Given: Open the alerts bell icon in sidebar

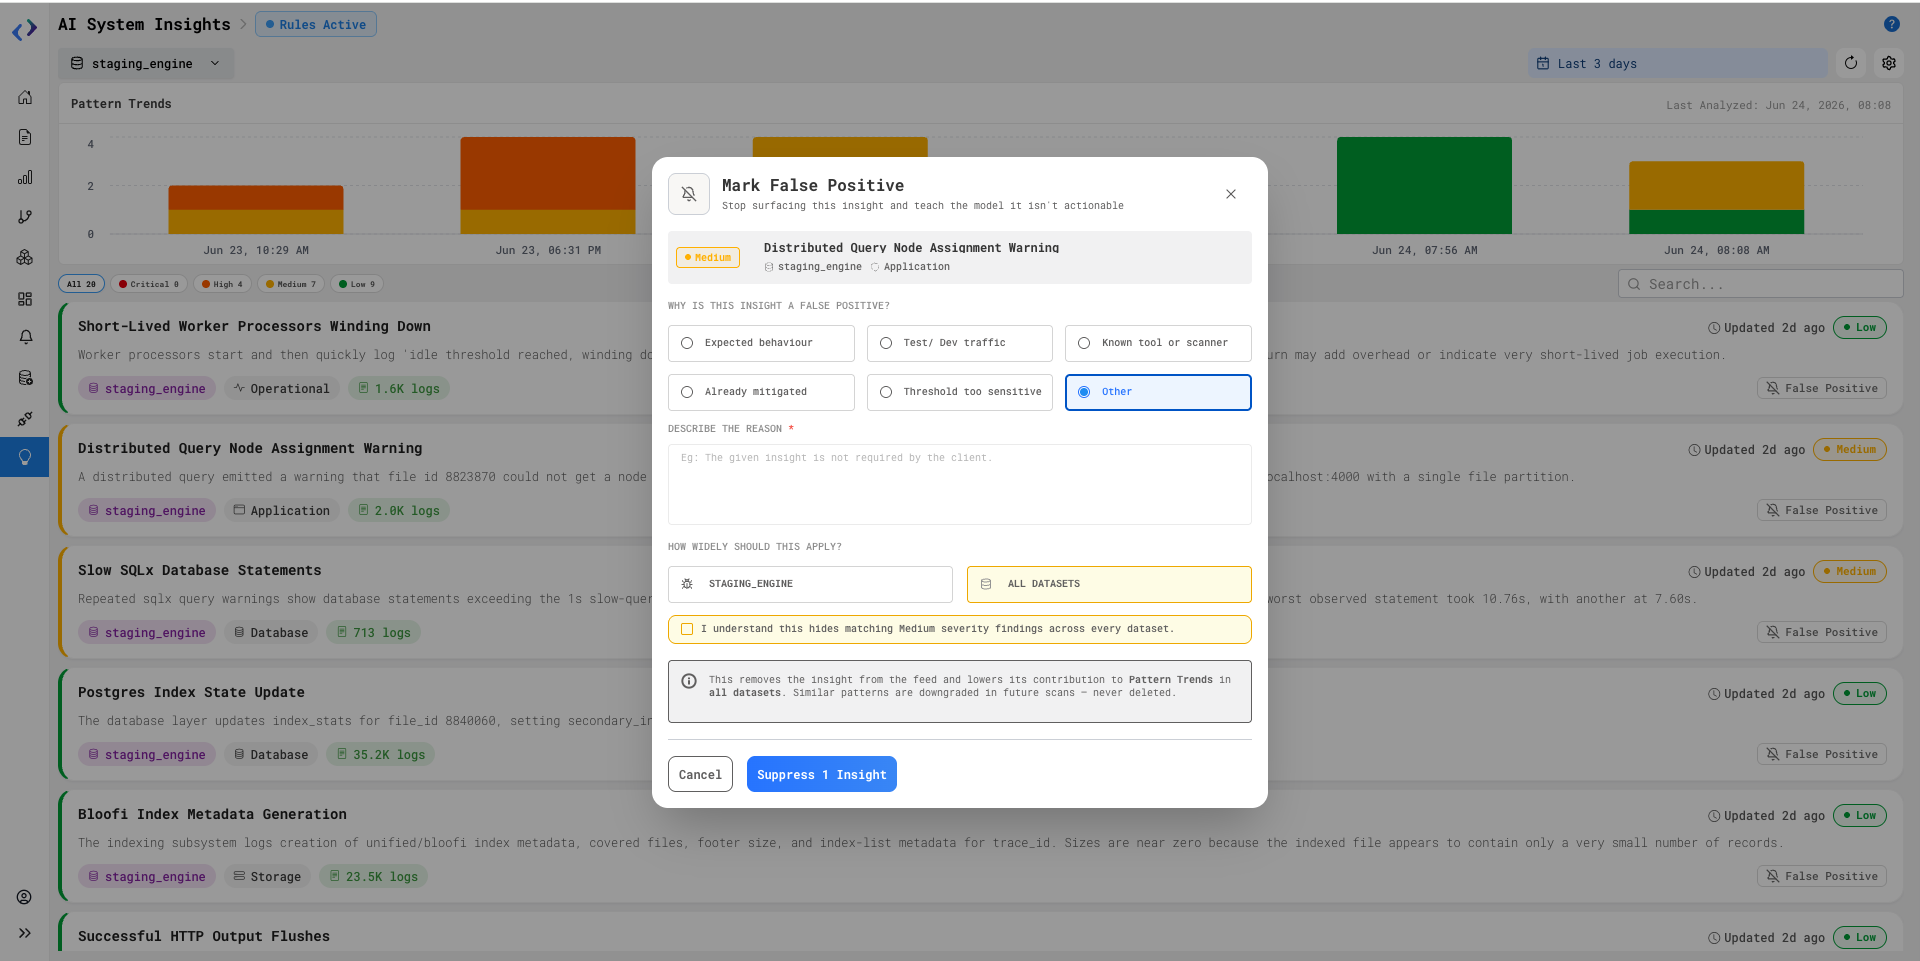Looking at the screenshot, I should 25,337.
